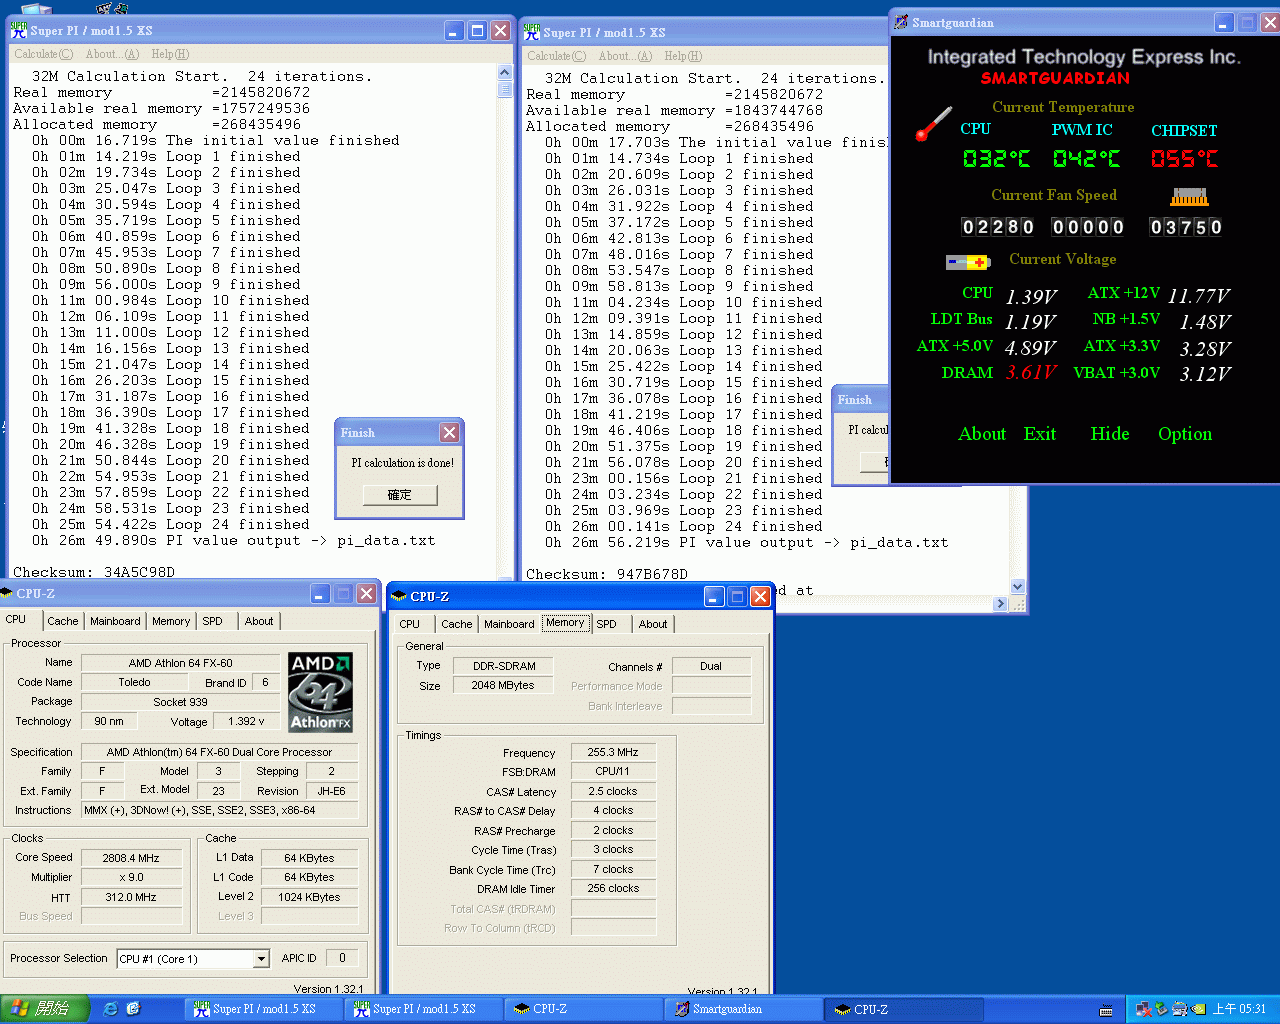Click the scroll-up arrow in the left Super PI window
Viewport: 1280px width, 1024px height.
pyautogui.click(x=505, y=73)
